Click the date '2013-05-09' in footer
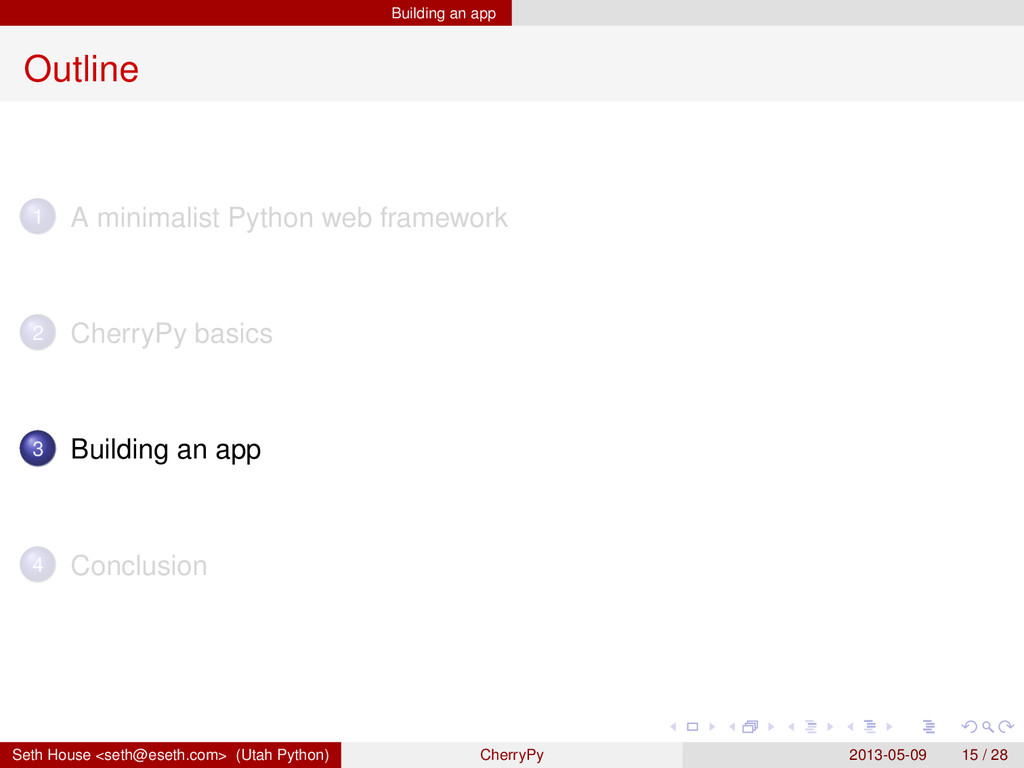1024x768 pixels. [888, 755]
